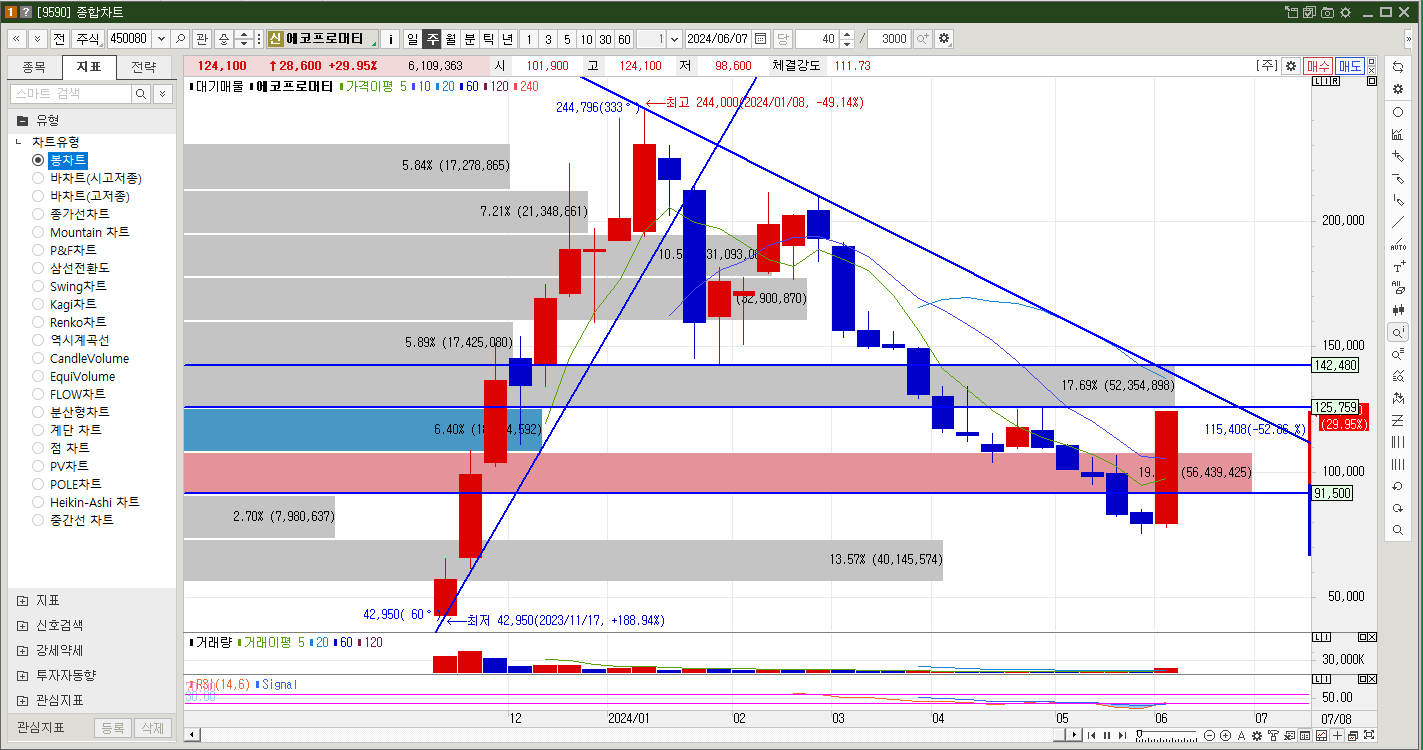Select Heikin-Ashi 차트 type

(86, 502)
